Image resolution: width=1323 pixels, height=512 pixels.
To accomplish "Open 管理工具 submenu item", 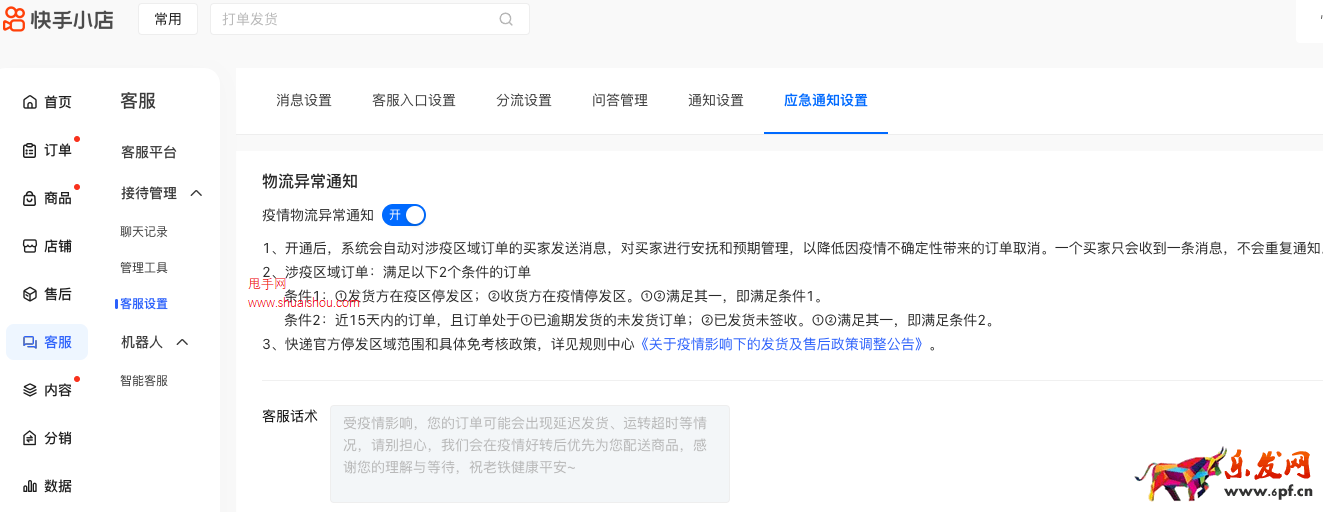I will coord(144,268).
